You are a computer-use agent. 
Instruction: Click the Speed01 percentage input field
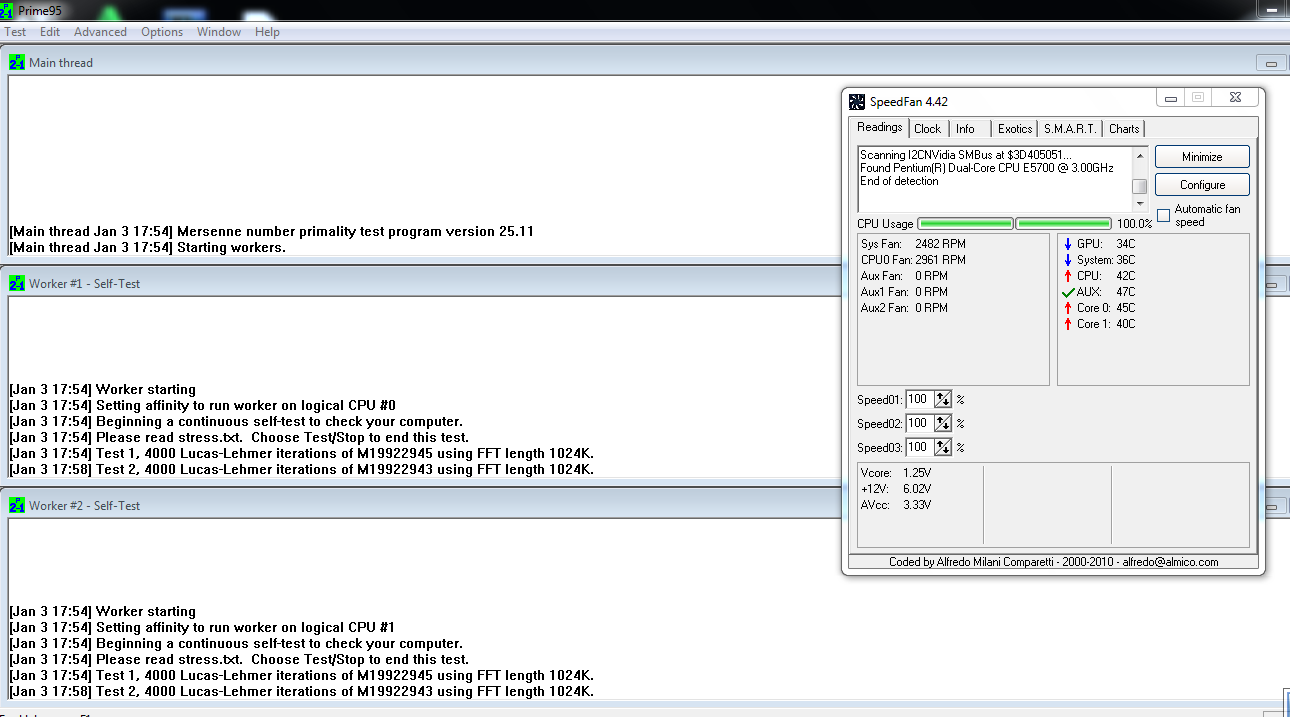click(919, 399)
